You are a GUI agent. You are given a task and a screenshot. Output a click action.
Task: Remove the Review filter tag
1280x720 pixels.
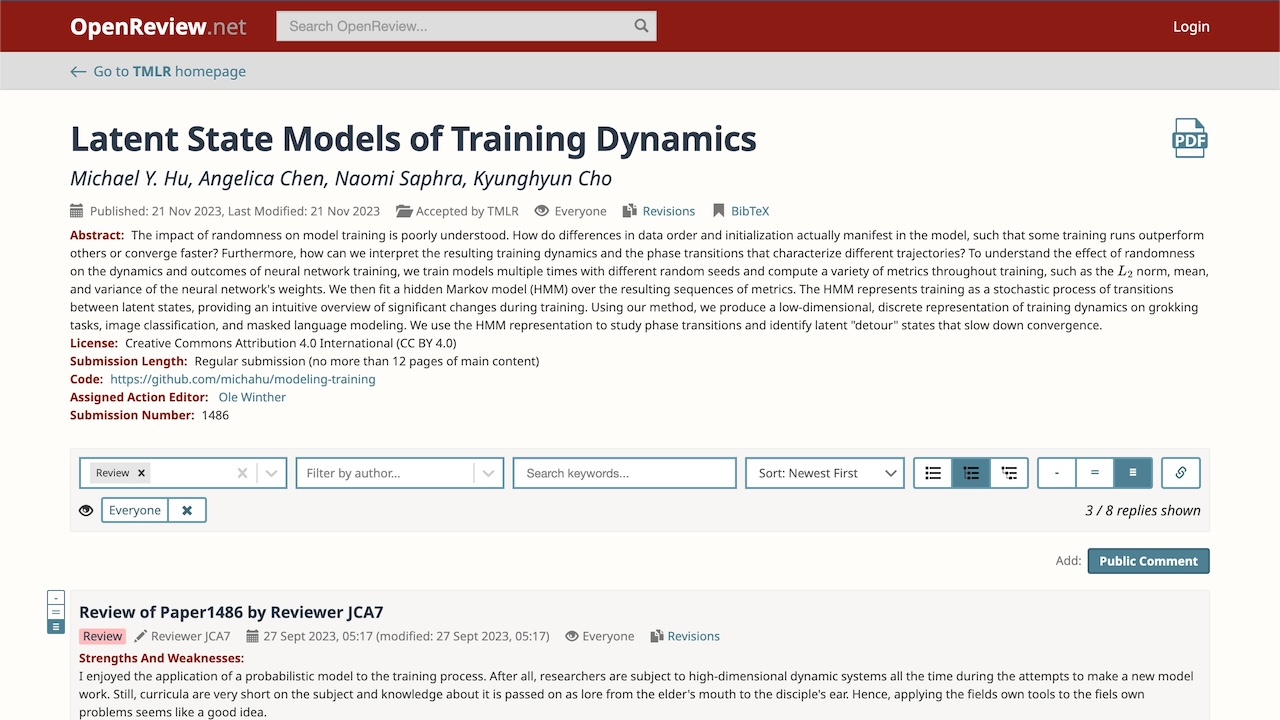142,473
